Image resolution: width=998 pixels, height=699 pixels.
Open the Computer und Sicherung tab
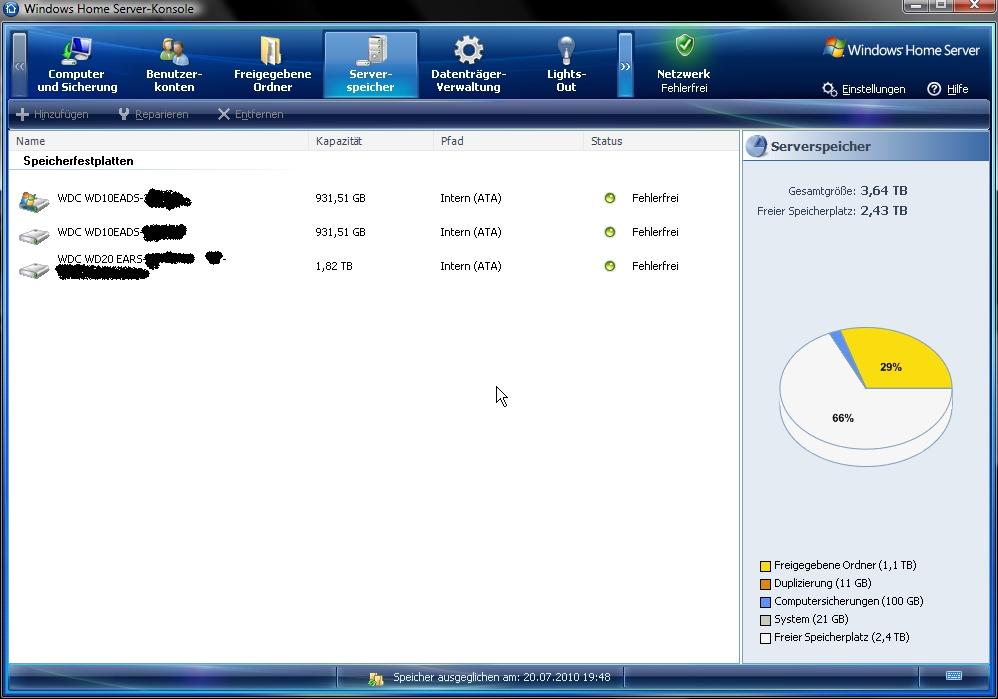click(x=77, y=65)
